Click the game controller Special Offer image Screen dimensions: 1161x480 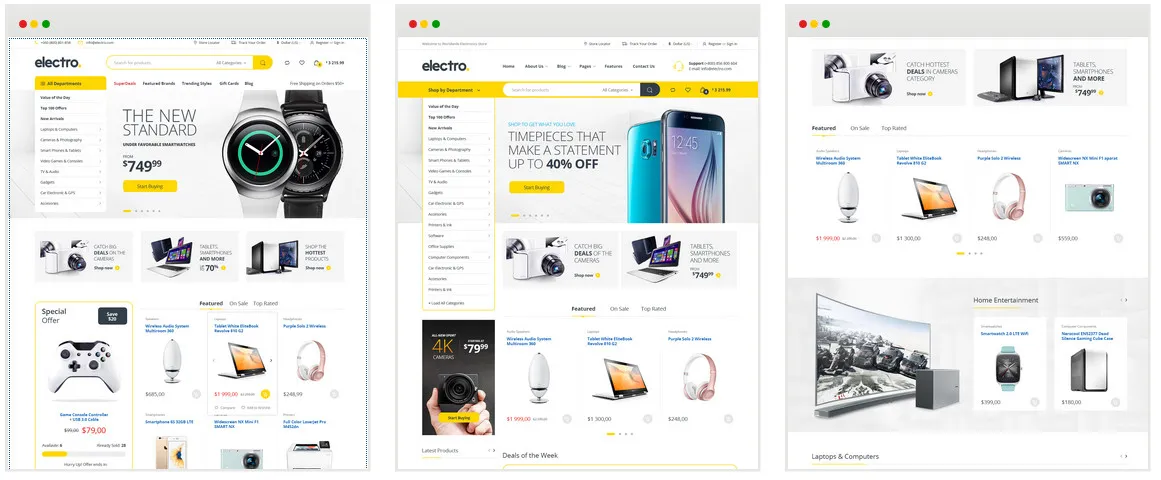pyautogui.click(x=84, y=368)
